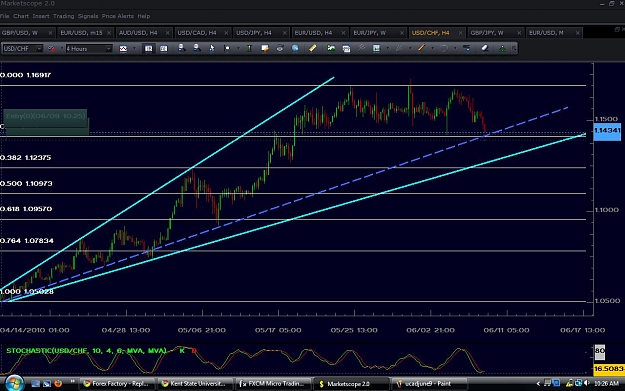Screen dimensions: 625x391
Task: Open the Price Alerts menu
Action: click(118, 16)
